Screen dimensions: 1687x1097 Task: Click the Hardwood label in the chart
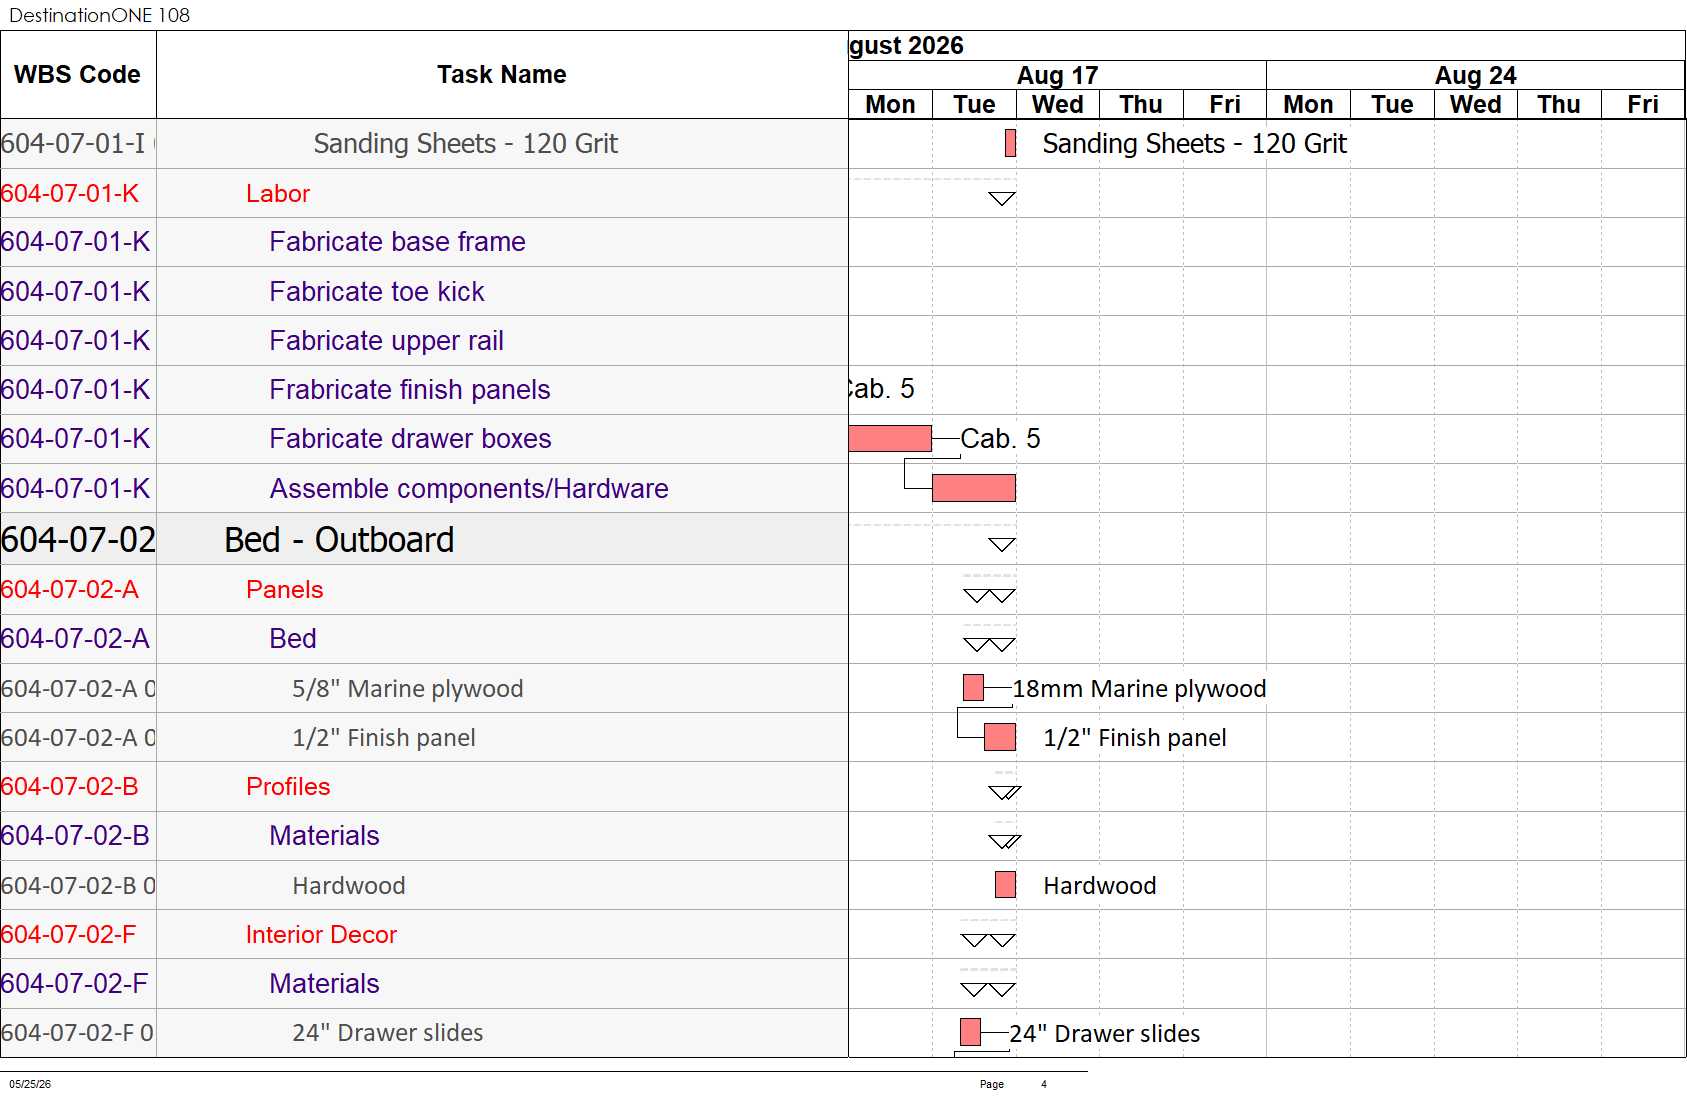pos(1099,885)
